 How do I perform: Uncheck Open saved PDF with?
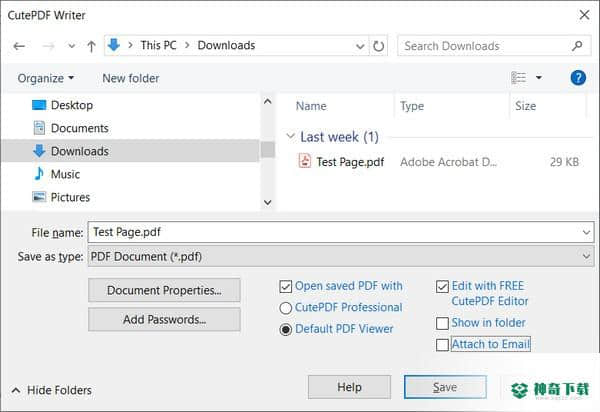[286, 286]
